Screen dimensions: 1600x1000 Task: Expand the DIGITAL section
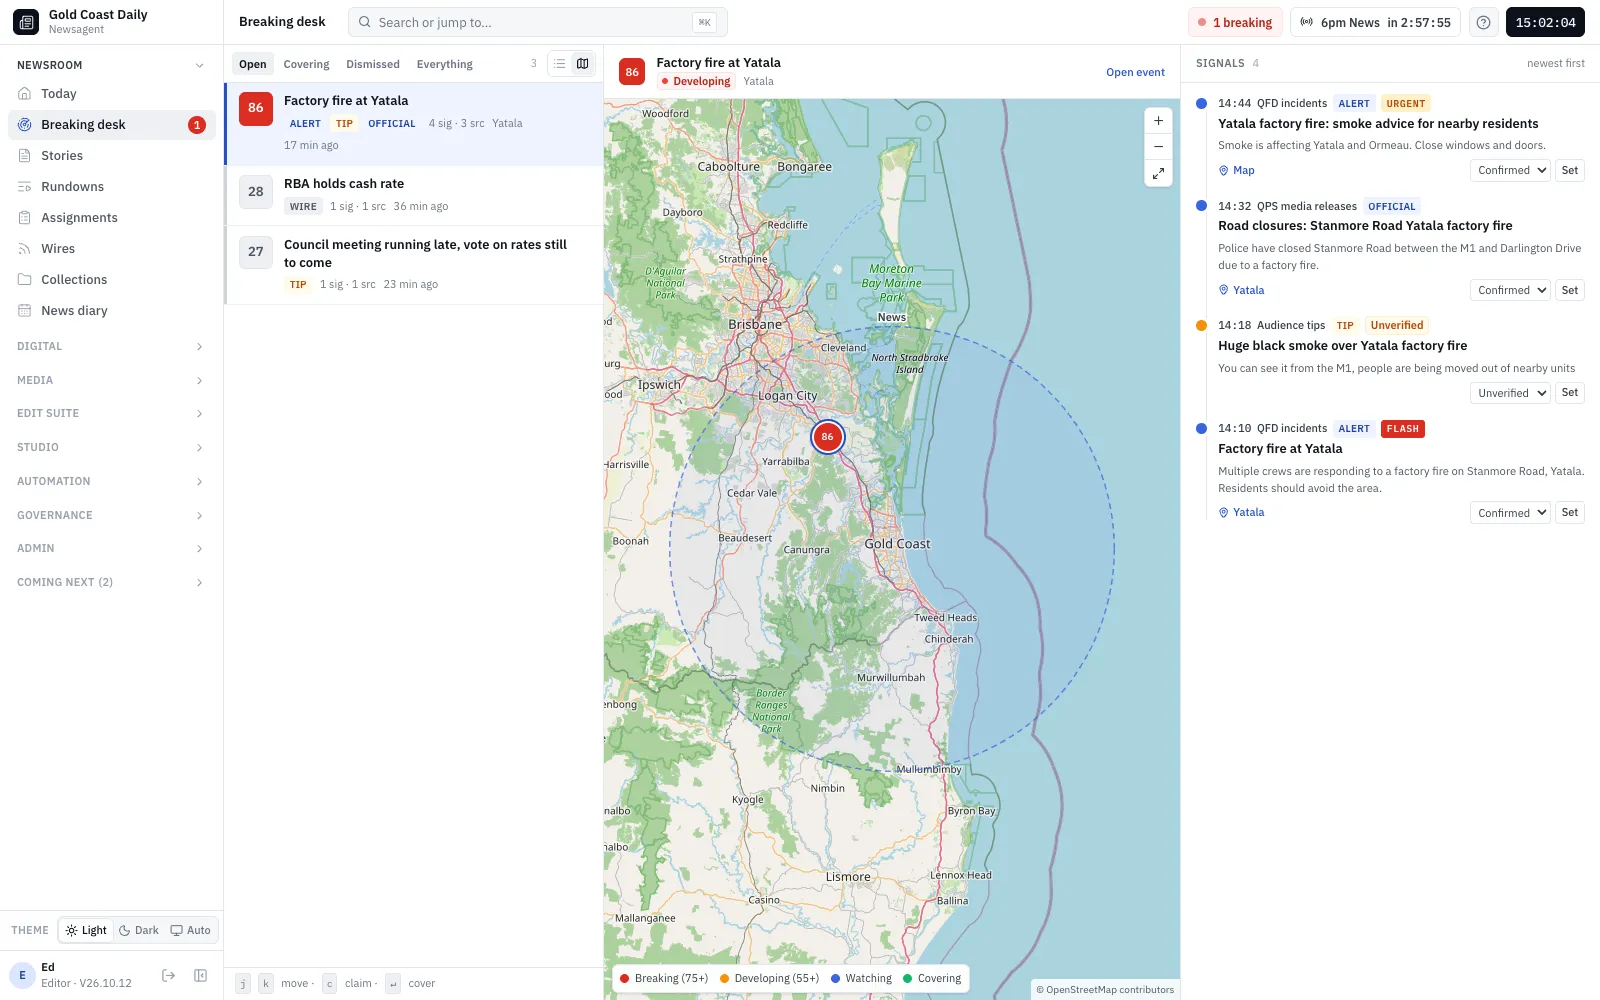coord(111,347)
